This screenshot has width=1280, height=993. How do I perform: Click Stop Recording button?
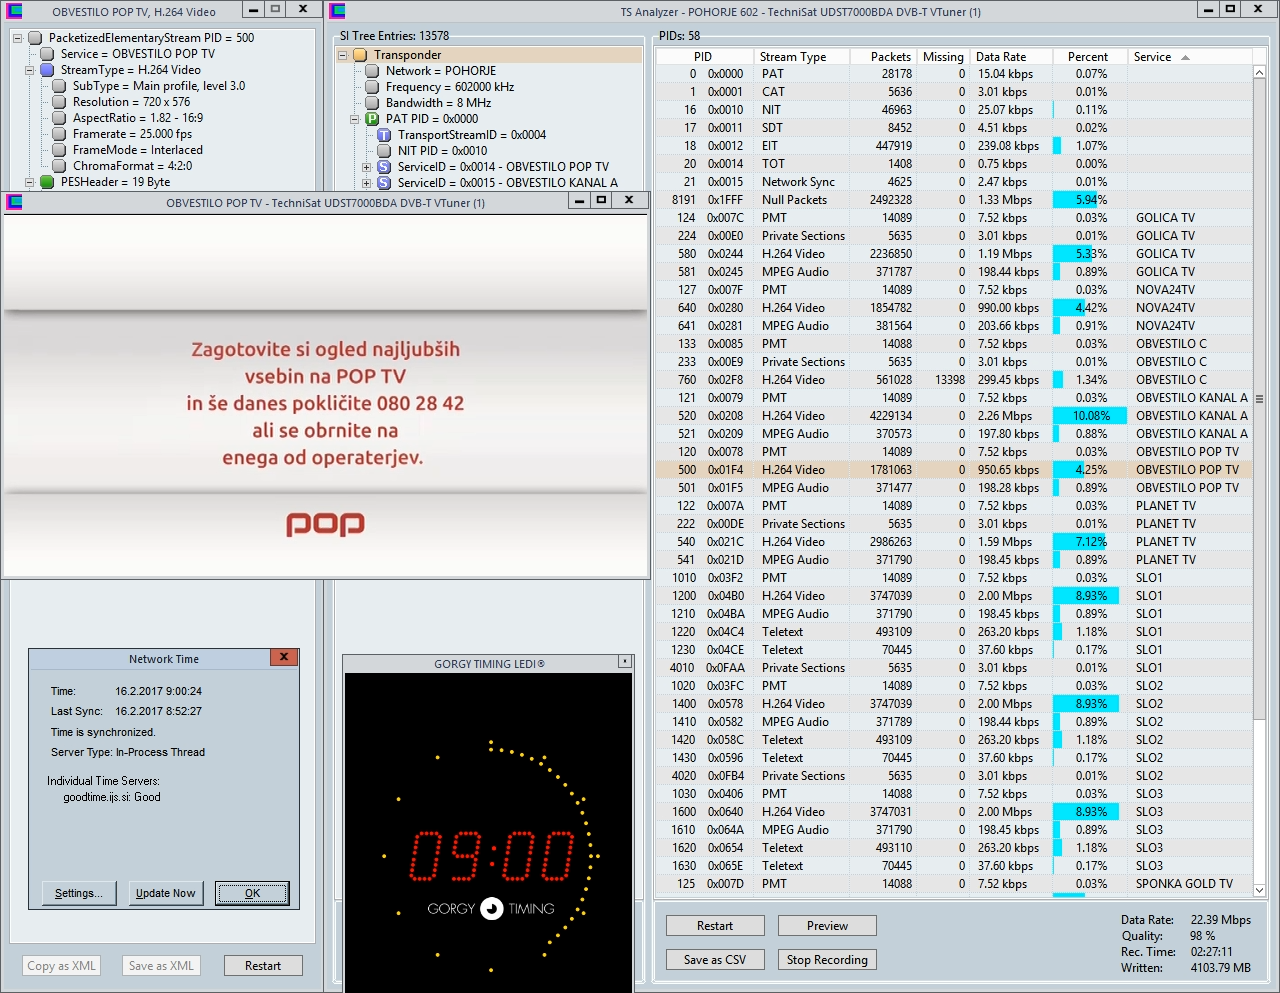pyautogui.click(x=827, y=960)
